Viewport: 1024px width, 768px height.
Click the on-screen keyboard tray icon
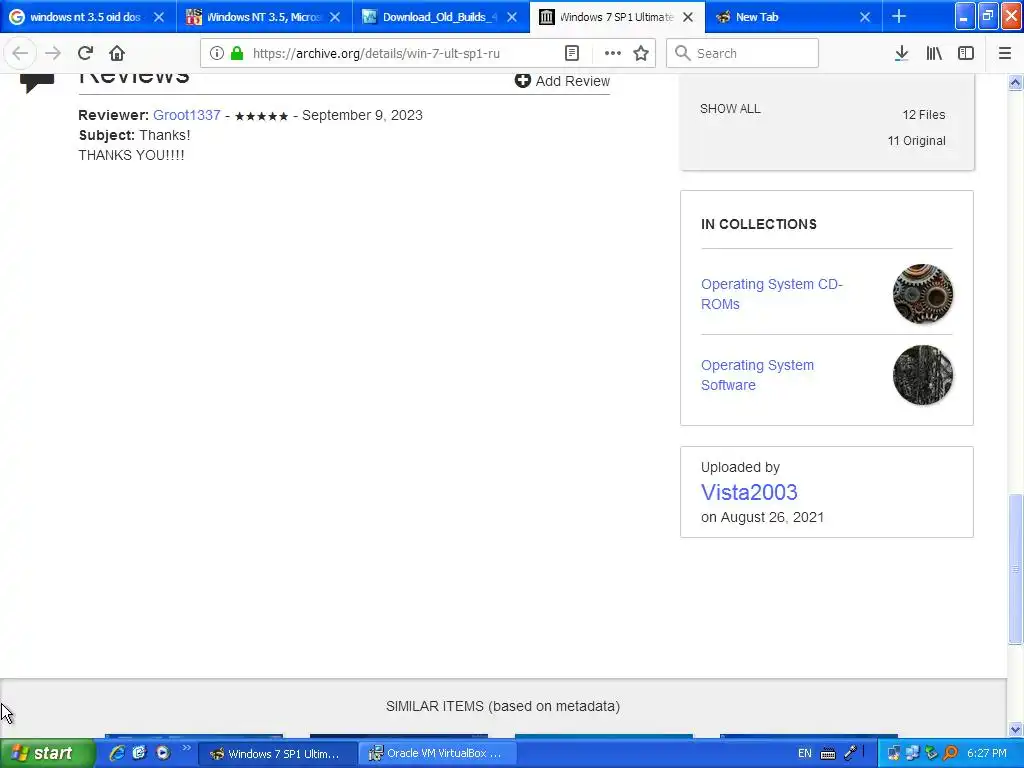click(x=828, y=754)
